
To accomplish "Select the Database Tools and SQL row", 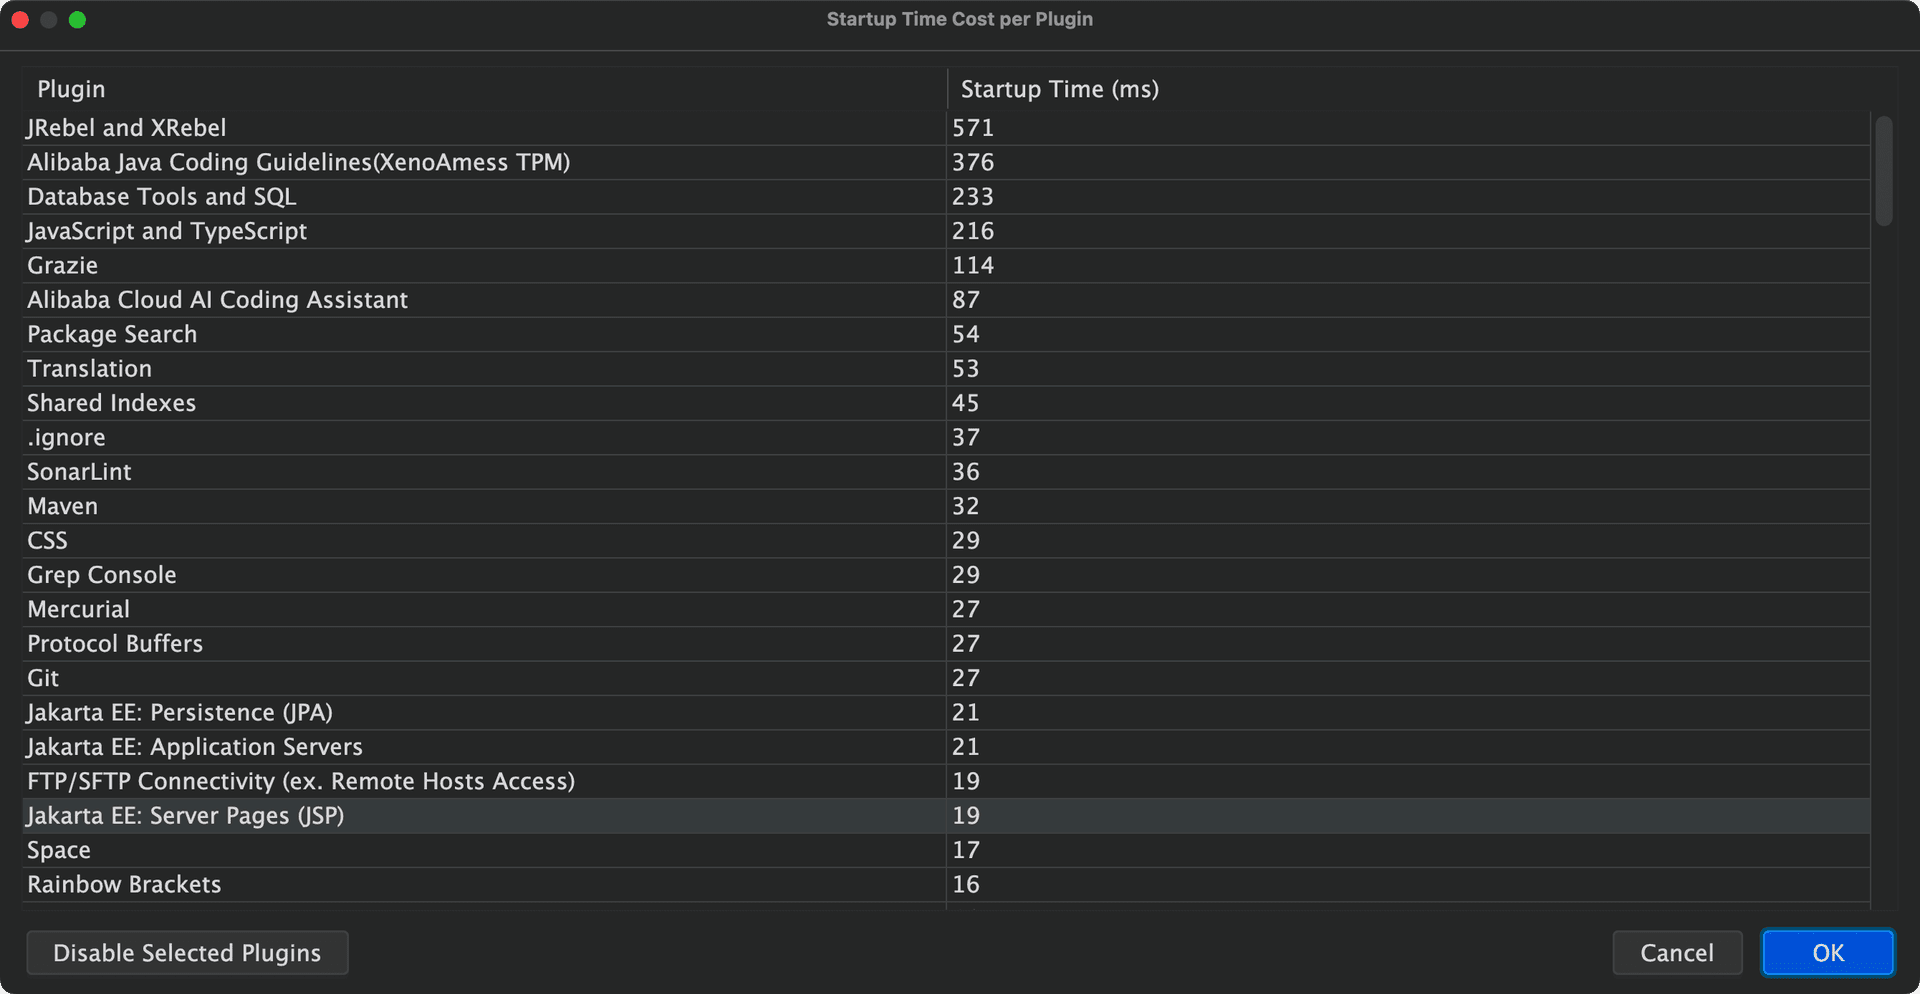I will (946, 197).
